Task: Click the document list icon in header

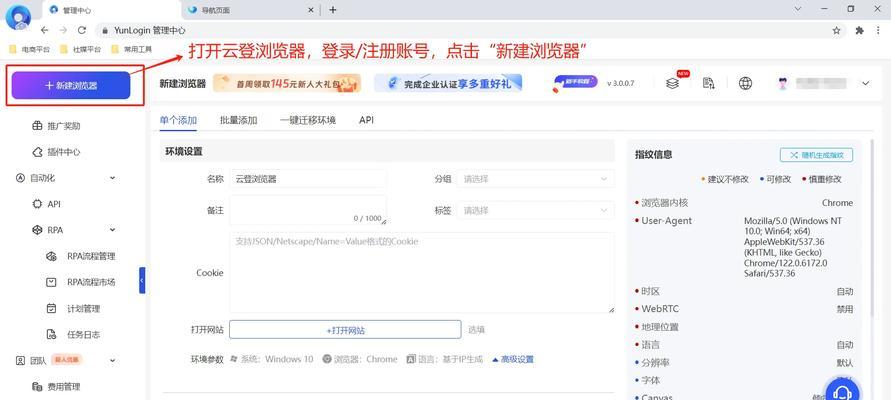Action: click(x=709, y=83)
